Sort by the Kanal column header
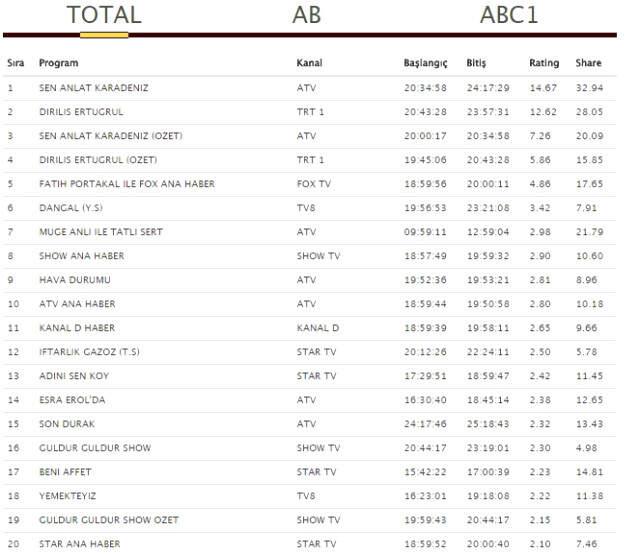The height and width of the screenshot is (554, 640). [309, 63]
